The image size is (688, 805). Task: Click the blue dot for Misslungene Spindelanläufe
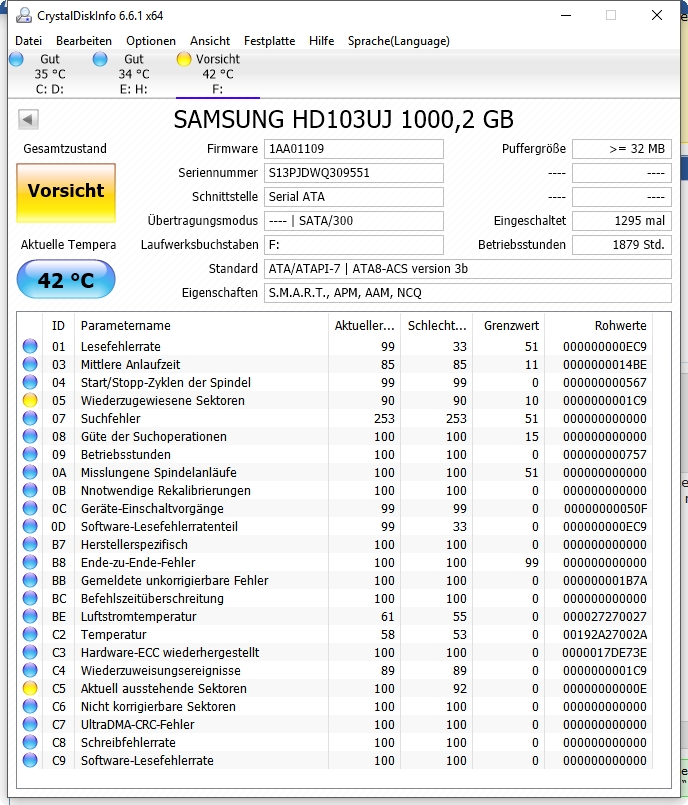pos(30,472)
